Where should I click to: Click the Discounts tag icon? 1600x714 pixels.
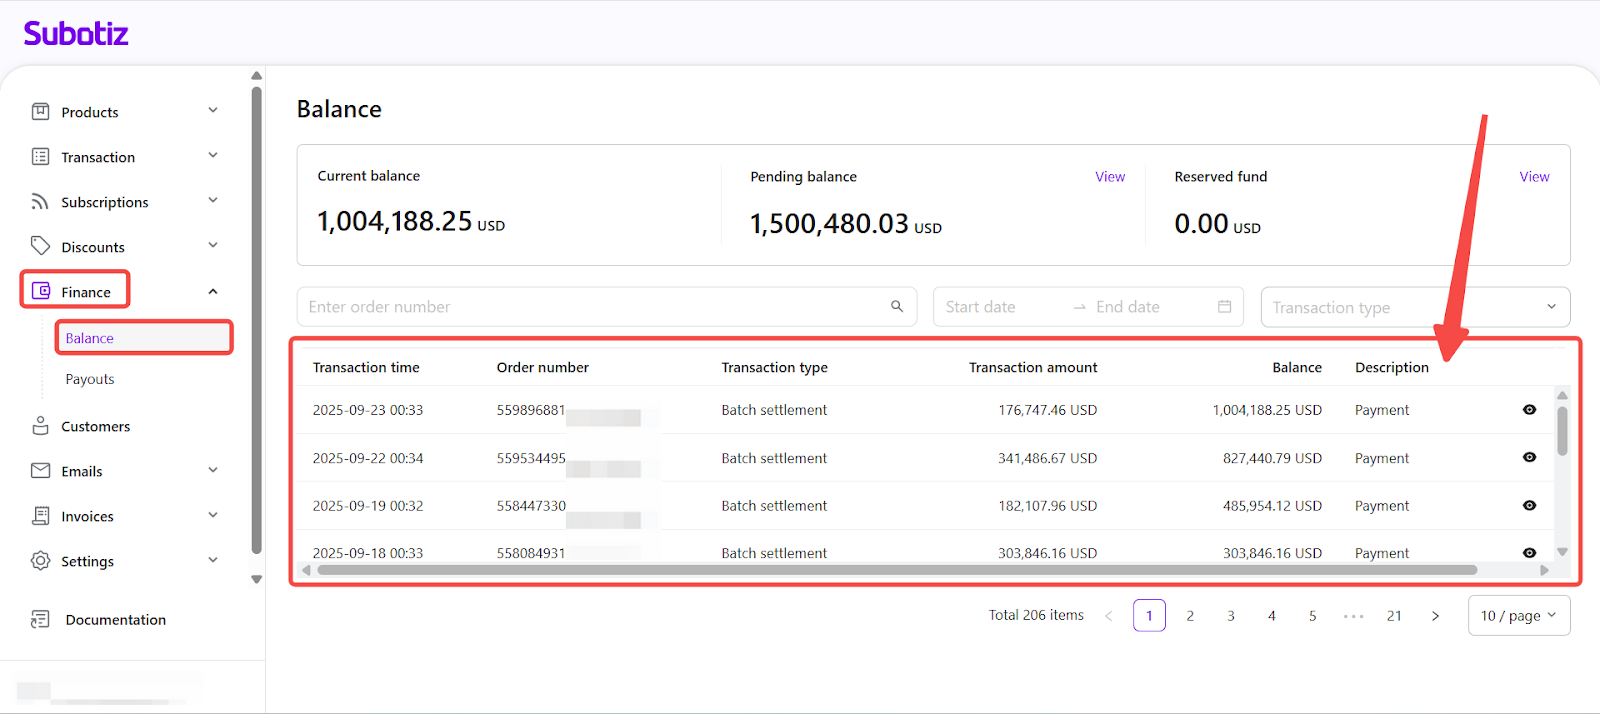40,246
